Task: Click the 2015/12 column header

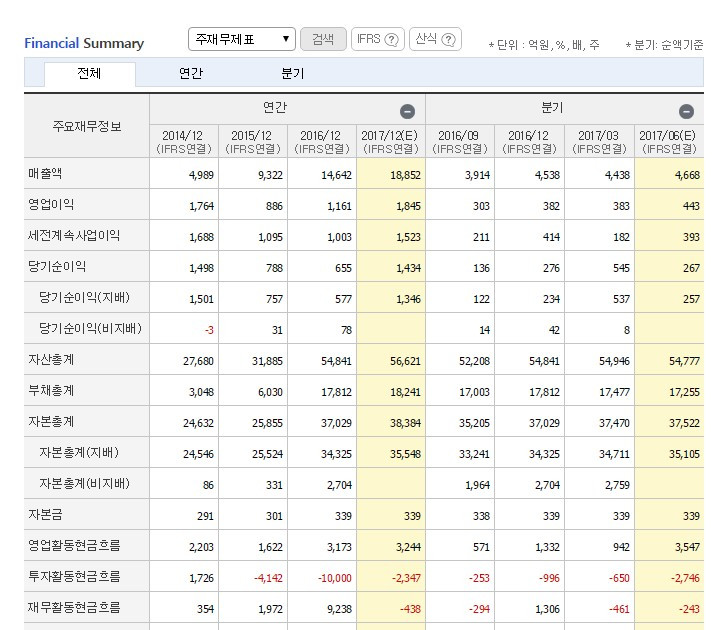Action: 253,142
